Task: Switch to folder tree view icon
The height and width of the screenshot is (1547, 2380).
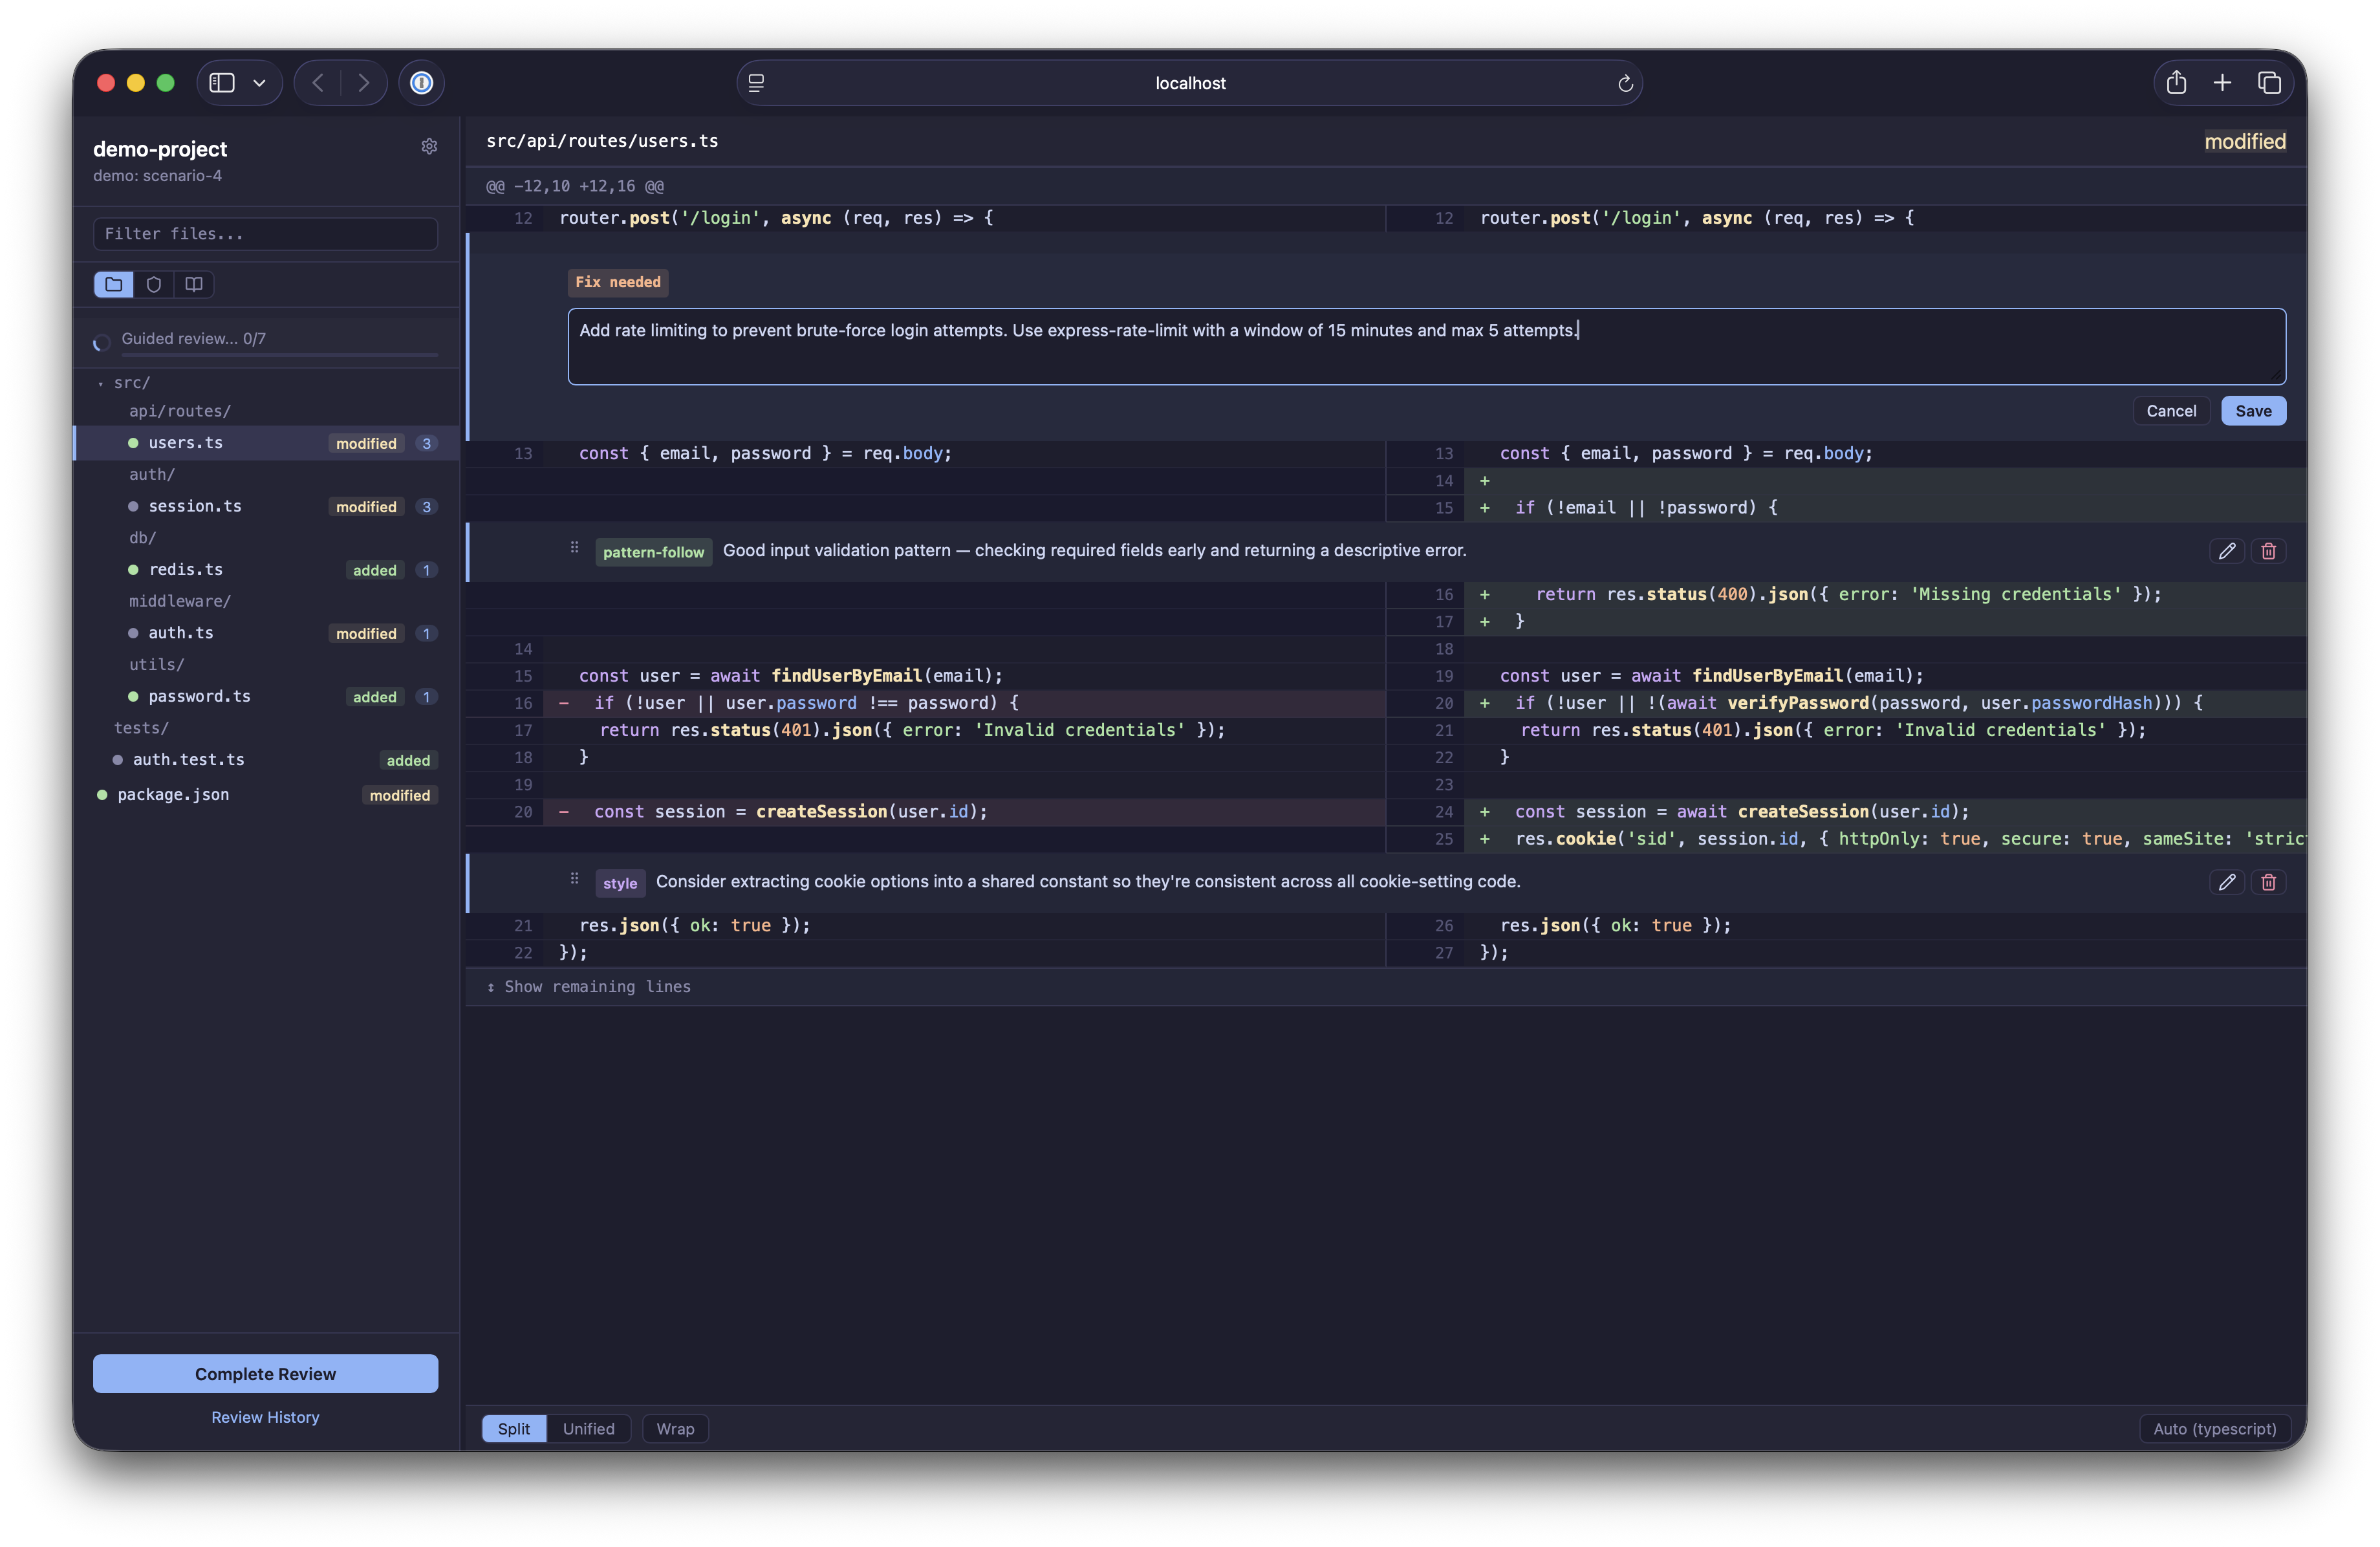Action: click(114, 284)
